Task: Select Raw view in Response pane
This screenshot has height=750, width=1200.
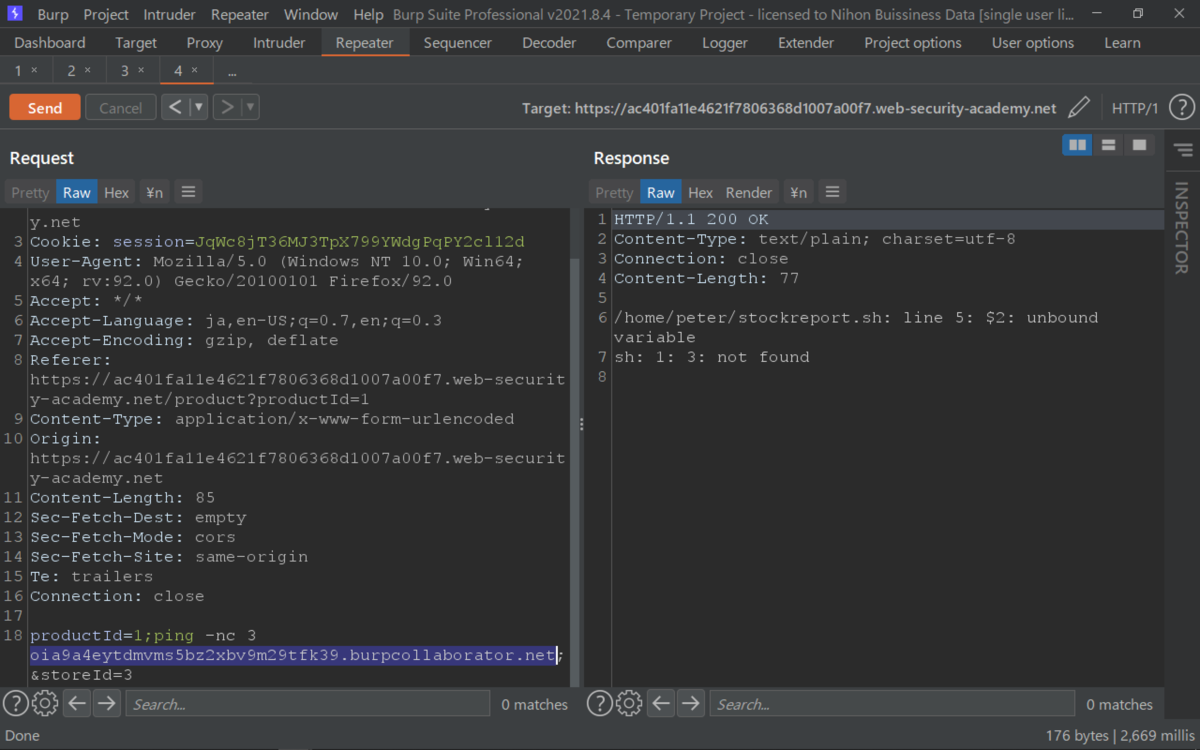Action: click(661, 192)
